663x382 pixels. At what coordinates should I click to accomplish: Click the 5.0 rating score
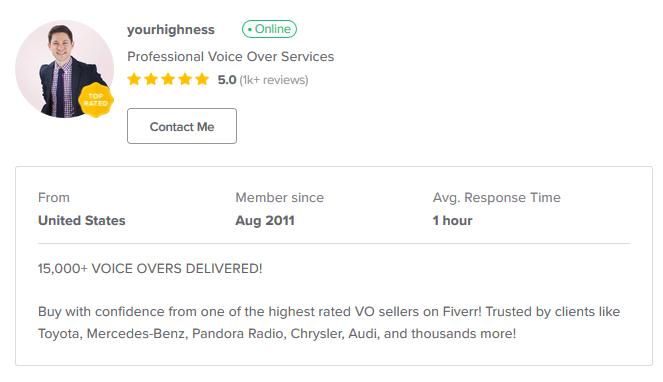(x=227, y=80)
